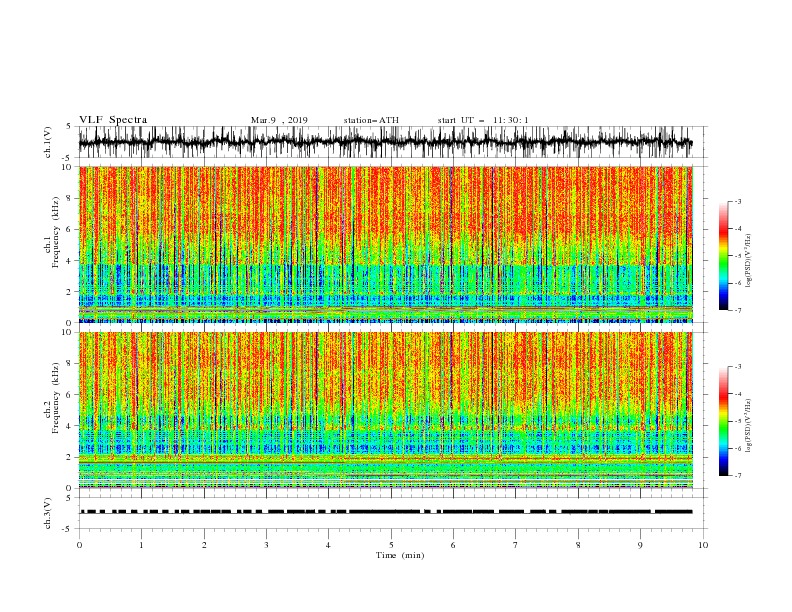Click the "ch.3(V)" axis label

click(x=48, y=513)
